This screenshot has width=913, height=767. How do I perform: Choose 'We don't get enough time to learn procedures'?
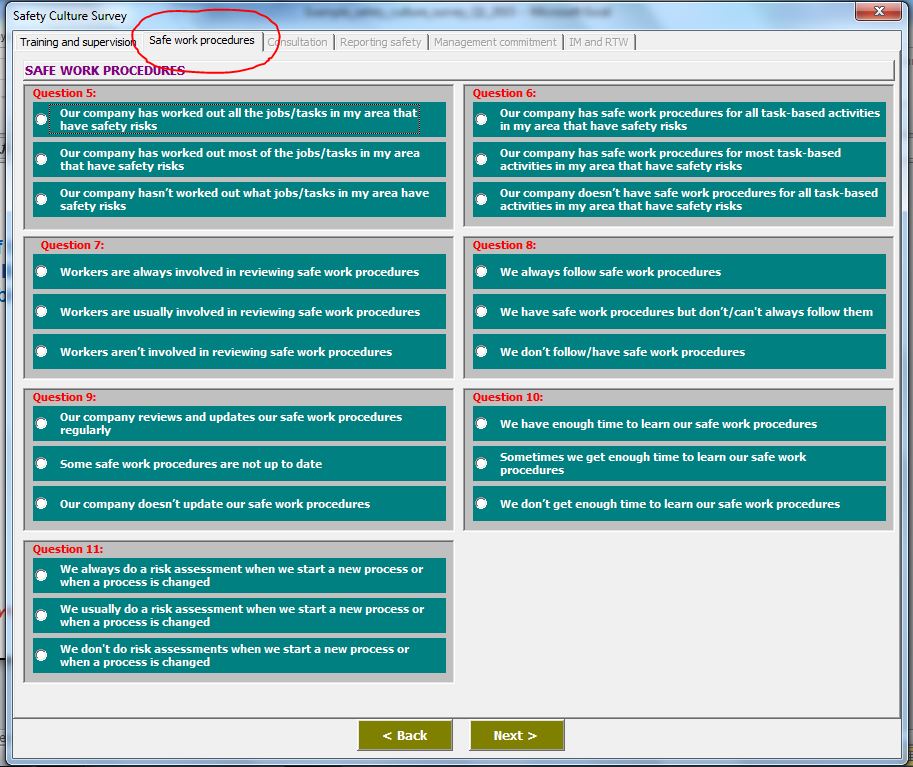coord(479,503)
